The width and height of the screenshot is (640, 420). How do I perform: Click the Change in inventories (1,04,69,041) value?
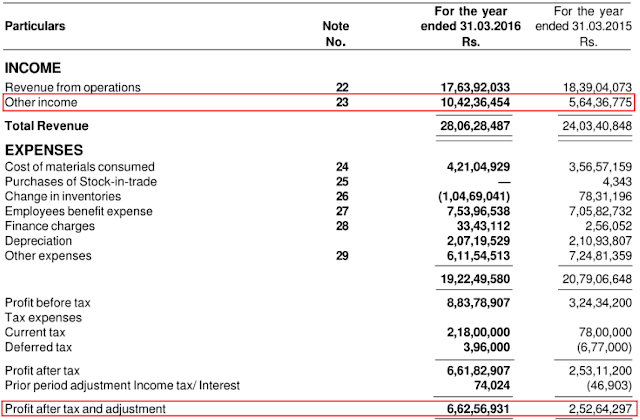click(x=474, y=197)
